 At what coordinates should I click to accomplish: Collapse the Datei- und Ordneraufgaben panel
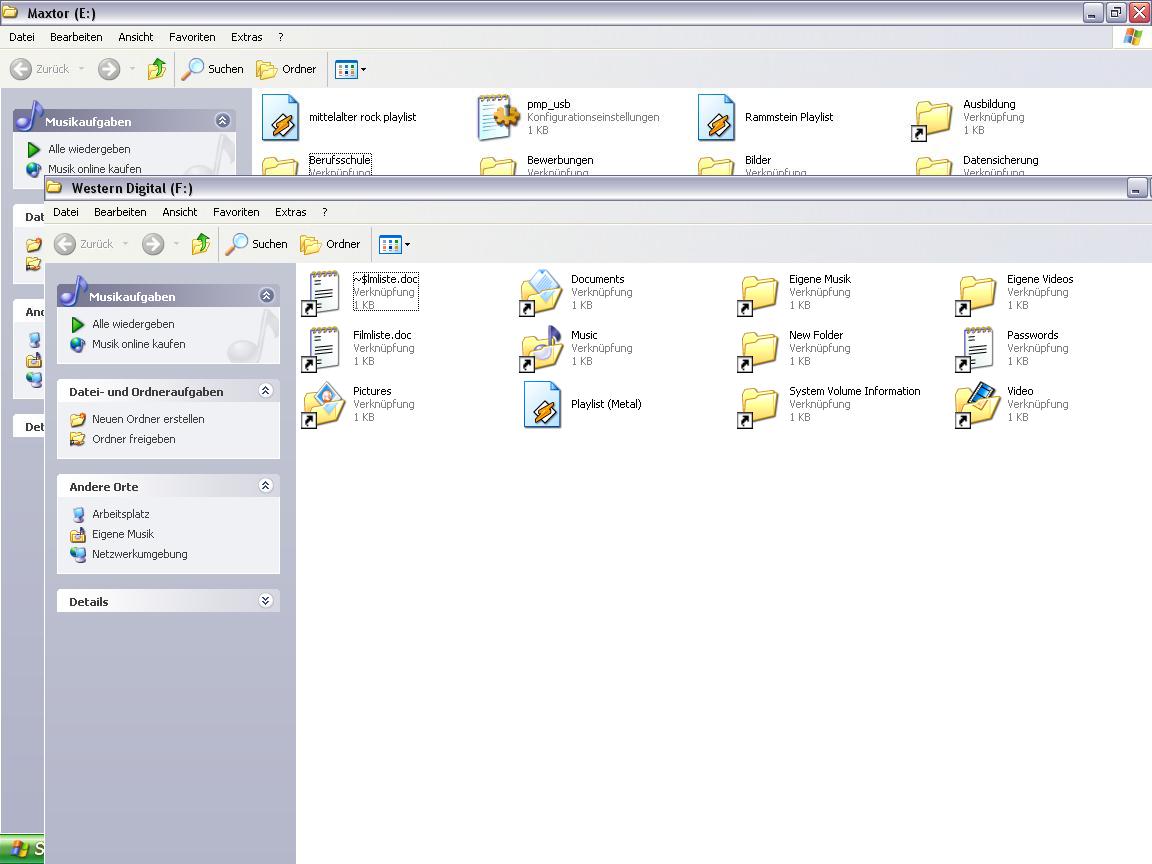(266, 391)
